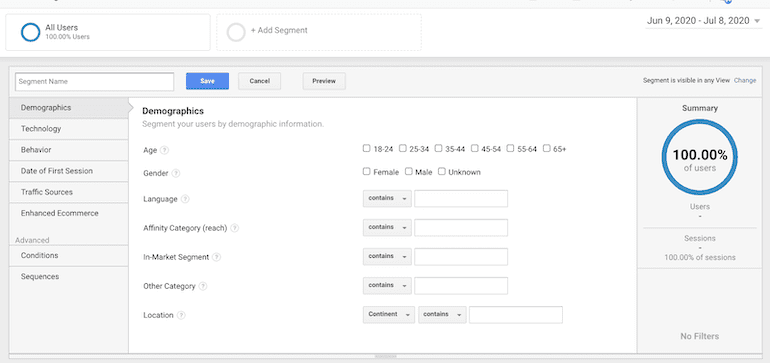Screen dimensions: 770x363
Task: Click the Other Category help icon
Action: tap(203, 286)
